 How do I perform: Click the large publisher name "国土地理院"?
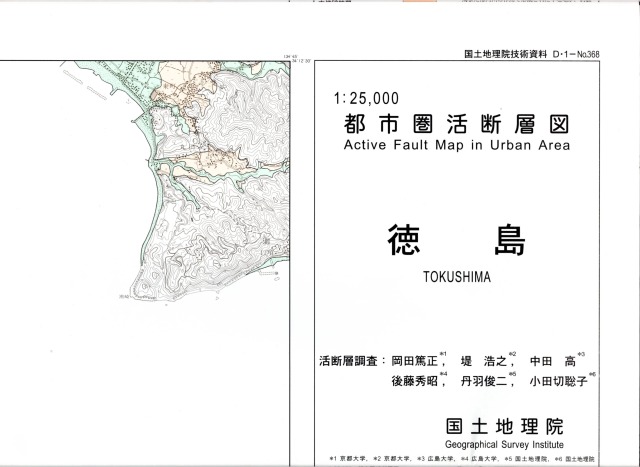pyautogui.click(x=504, y=426)
